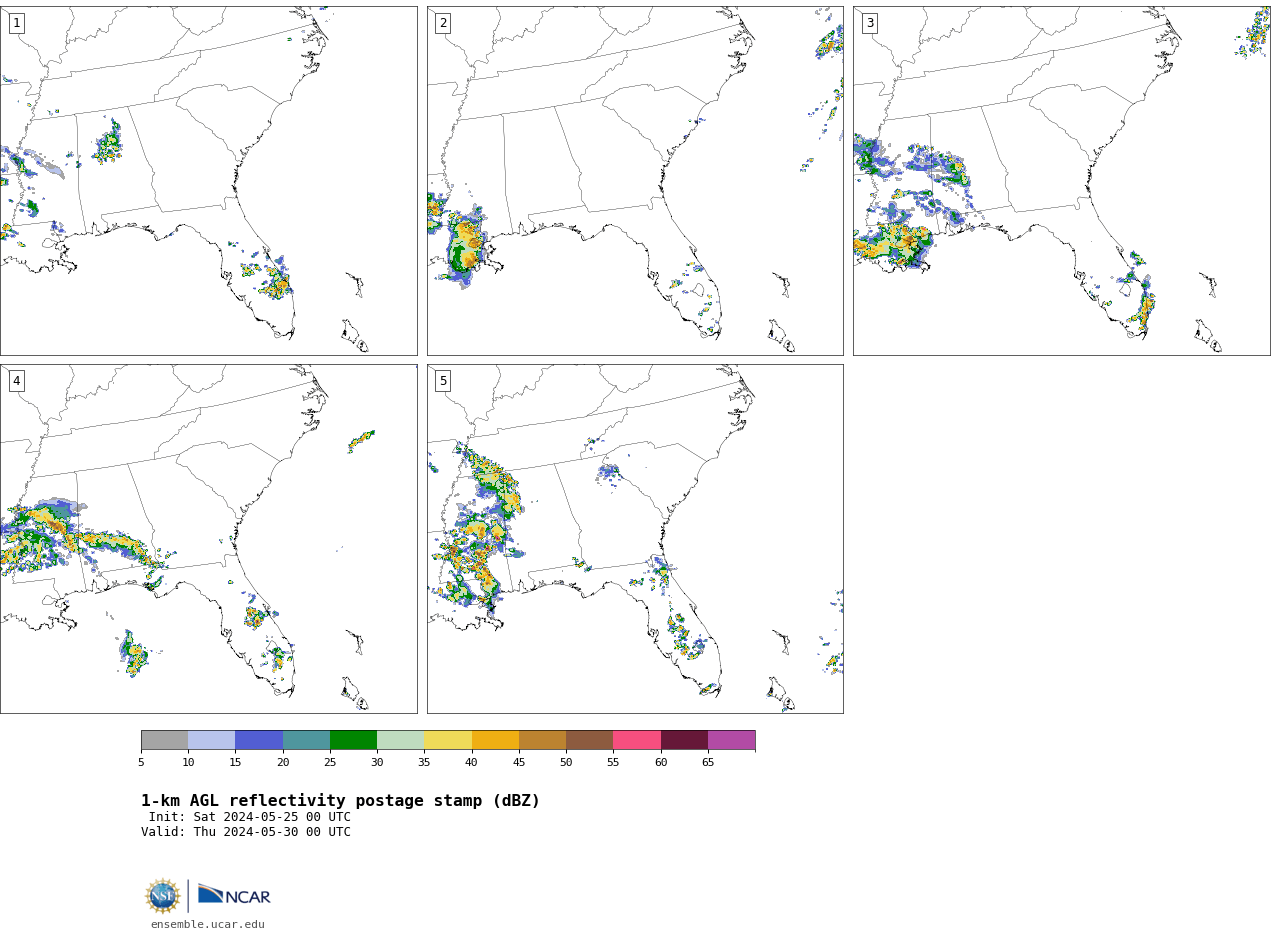Click the brown 50-55 dBZ swatch

coord(589,740)
